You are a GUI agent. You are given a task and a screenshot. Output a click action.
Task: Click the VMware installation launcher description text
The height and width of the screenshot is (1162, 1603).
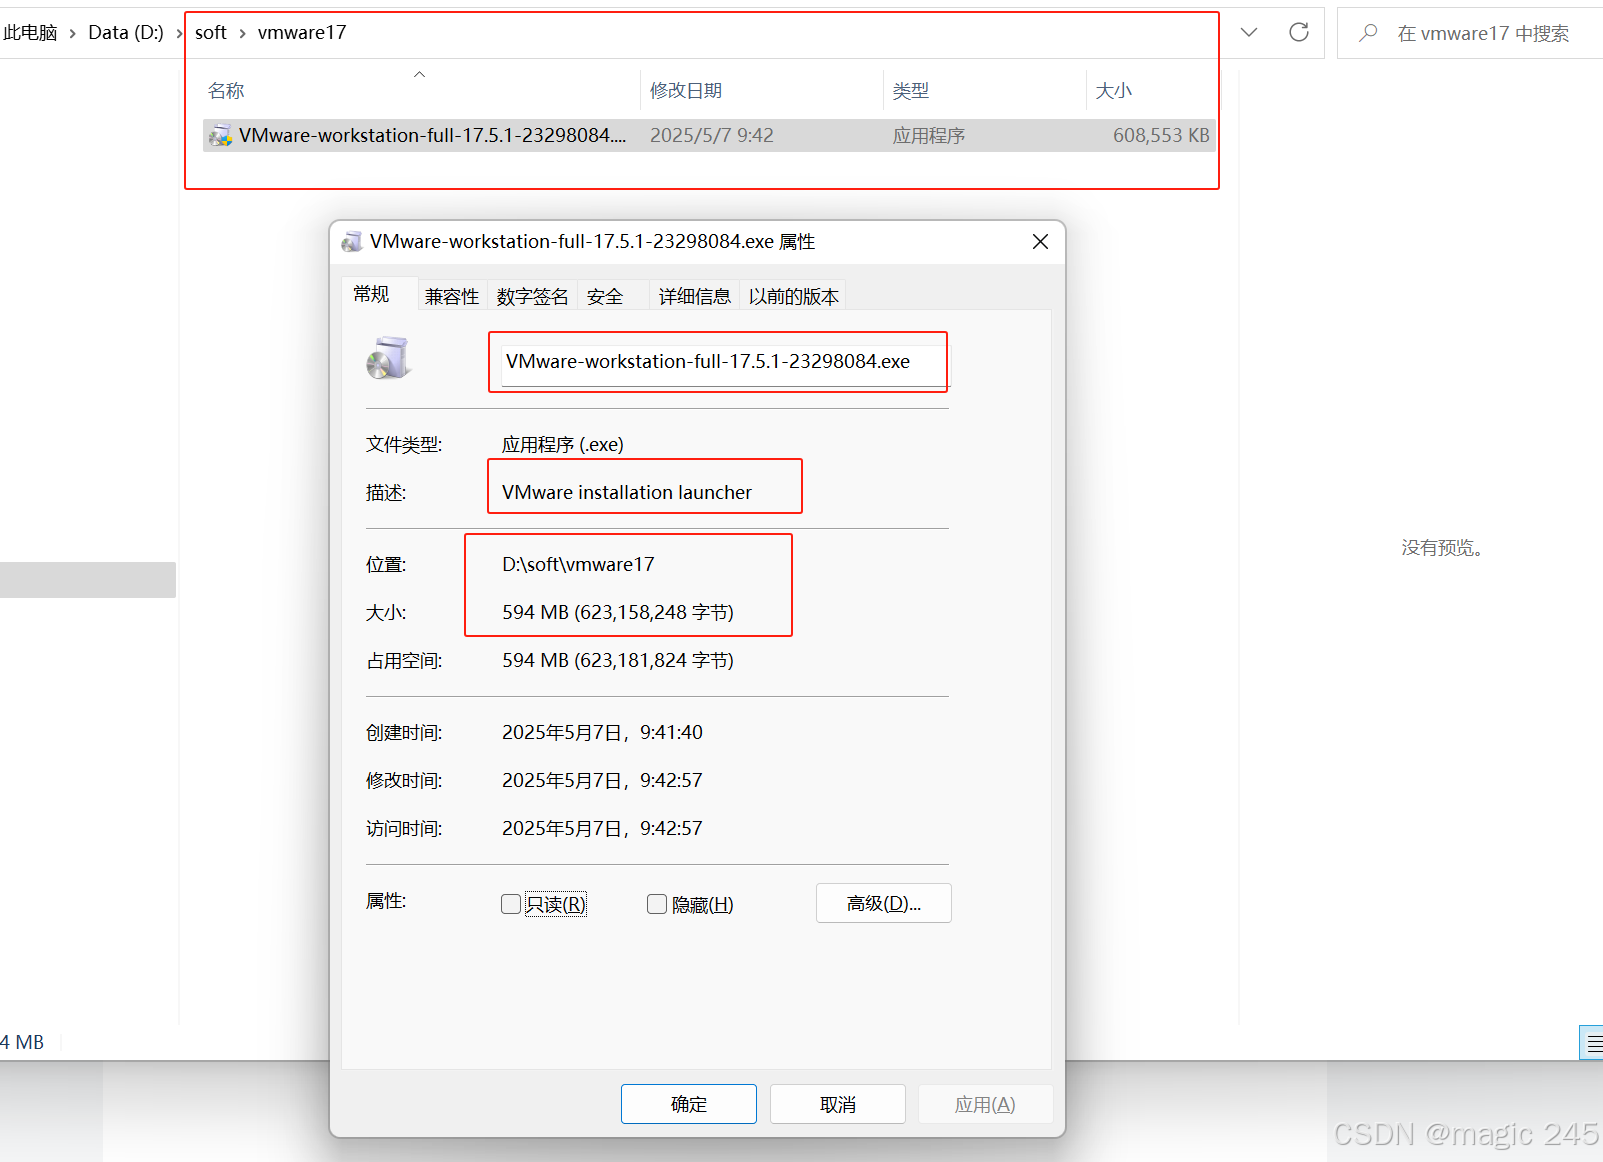click(x=627, y=492)
